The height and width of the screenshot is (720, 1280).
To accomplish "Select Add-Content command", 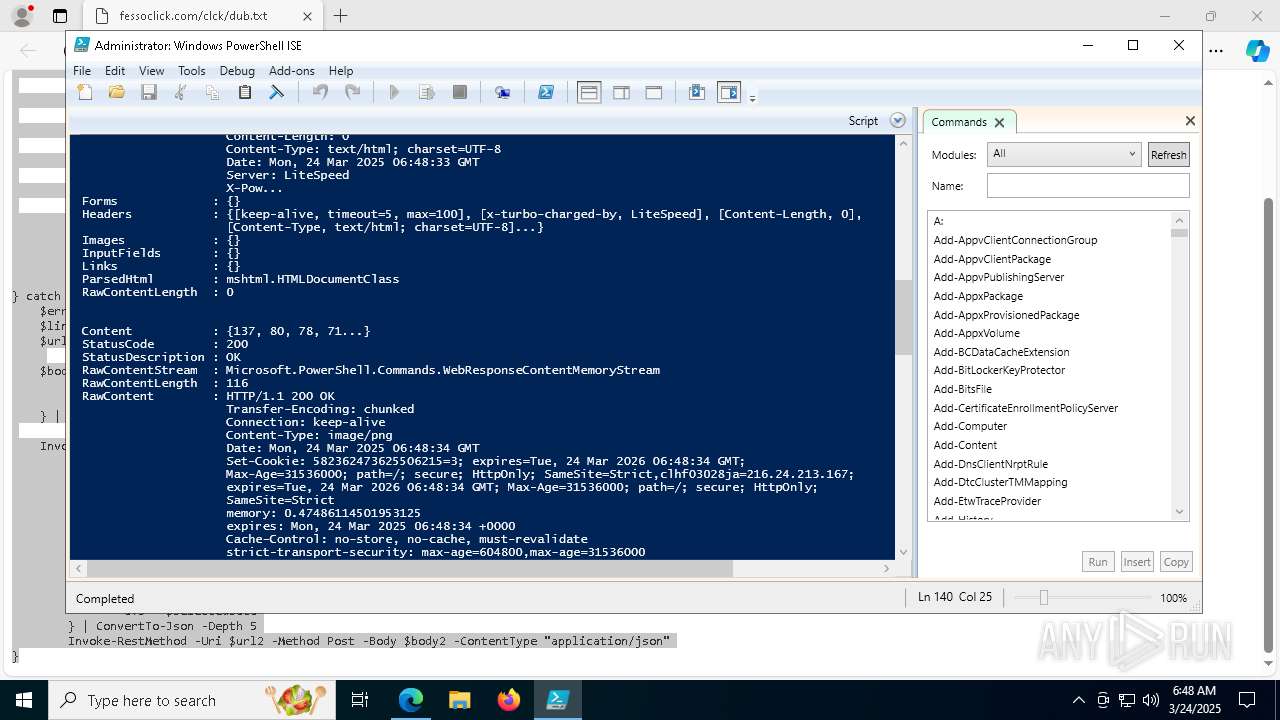I will click(965, 445).
